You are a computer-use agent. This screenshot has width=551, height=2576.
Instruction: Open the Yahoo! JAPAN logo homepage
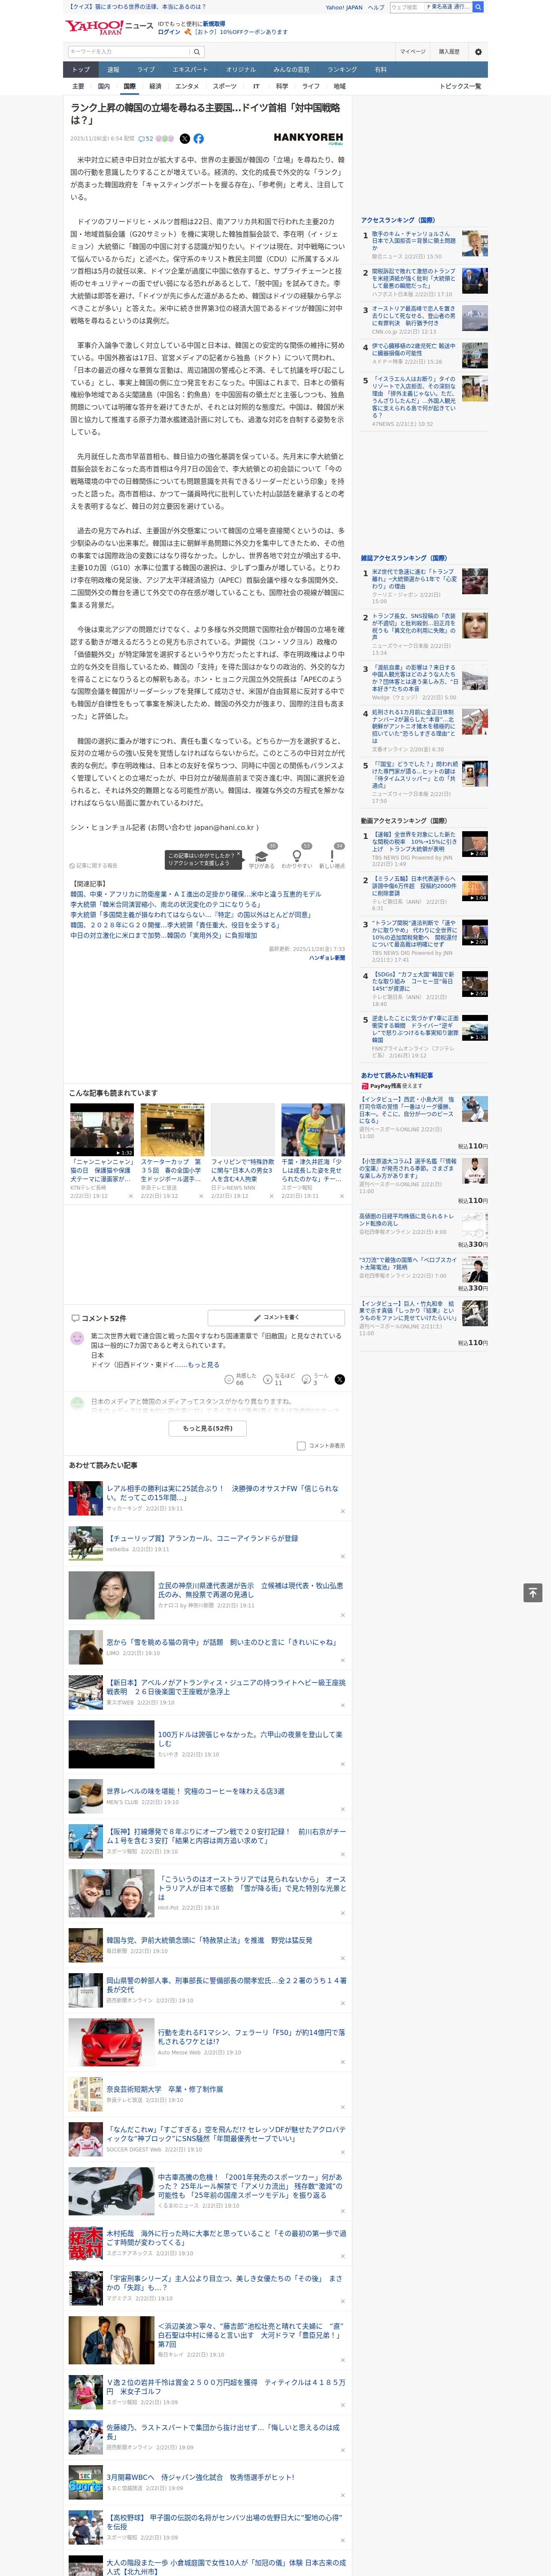click(94, 27)
